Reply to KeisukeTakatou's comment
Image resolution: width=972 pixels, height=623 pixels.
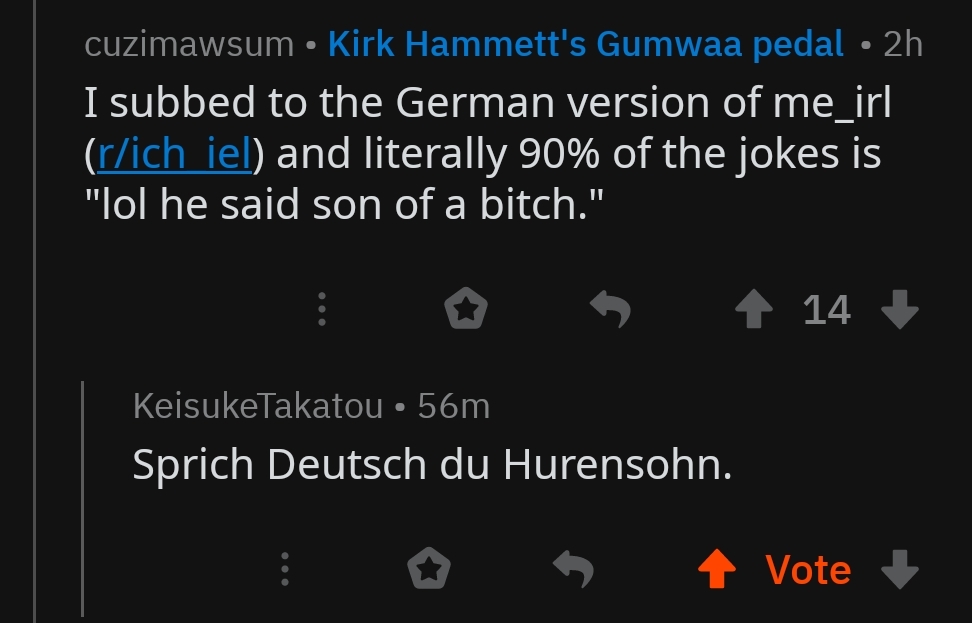pyautogui.click(x=574, y=570)
